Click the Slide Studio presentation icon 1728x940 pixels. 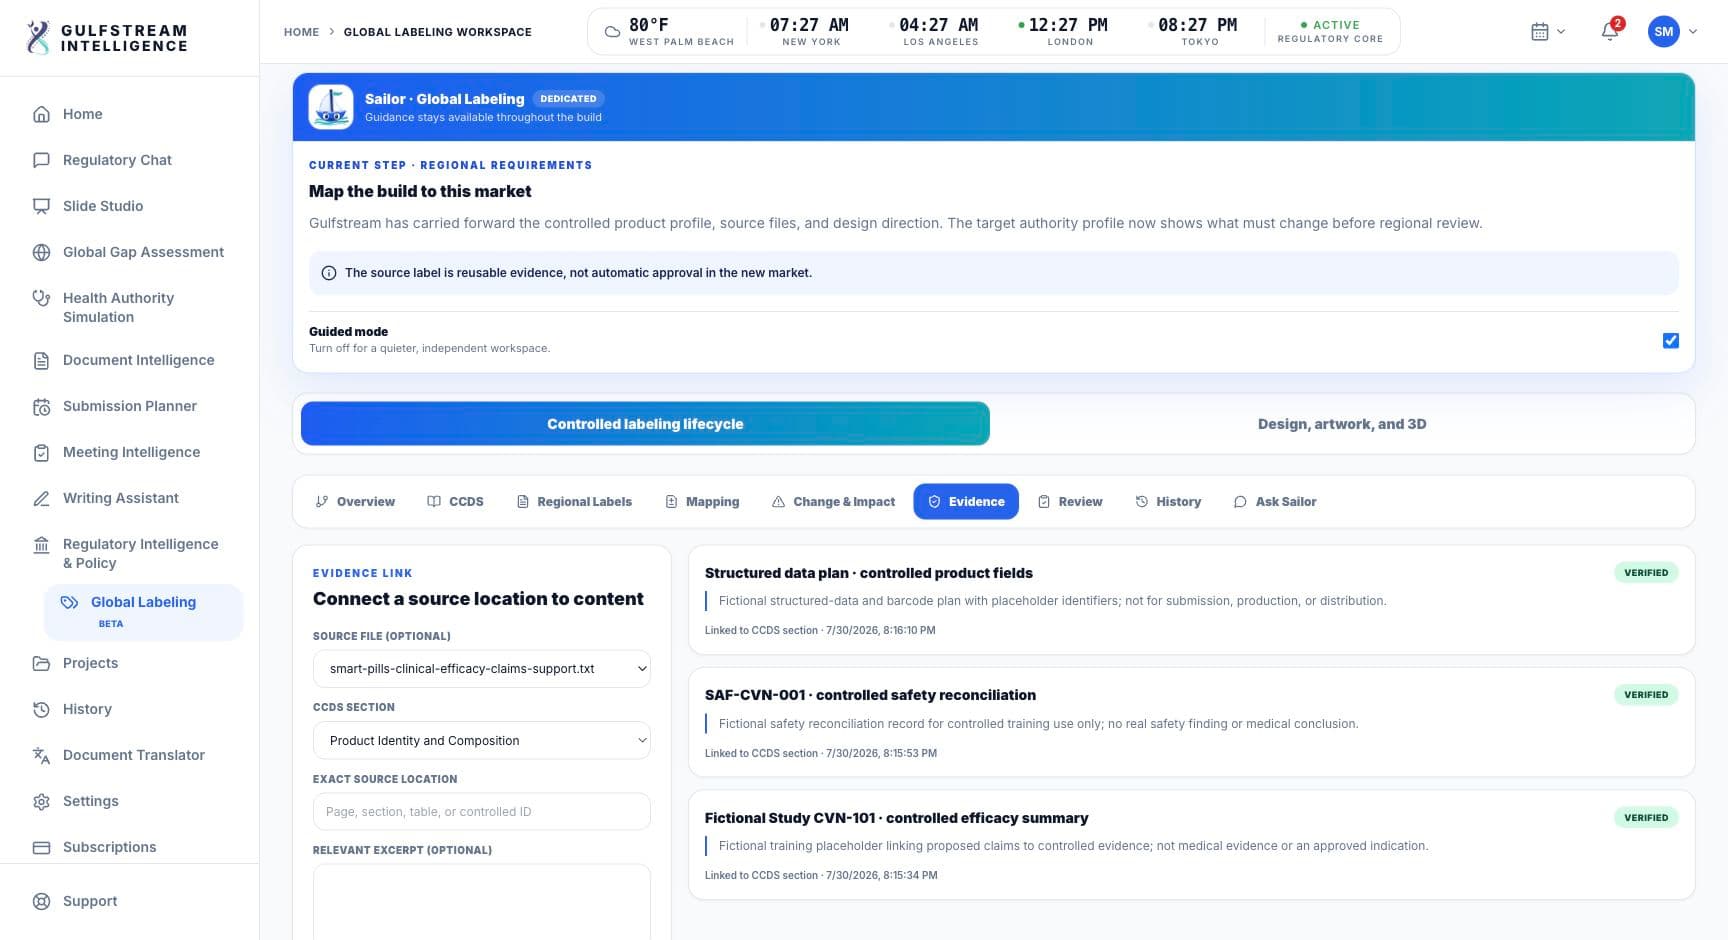(41, 206)
